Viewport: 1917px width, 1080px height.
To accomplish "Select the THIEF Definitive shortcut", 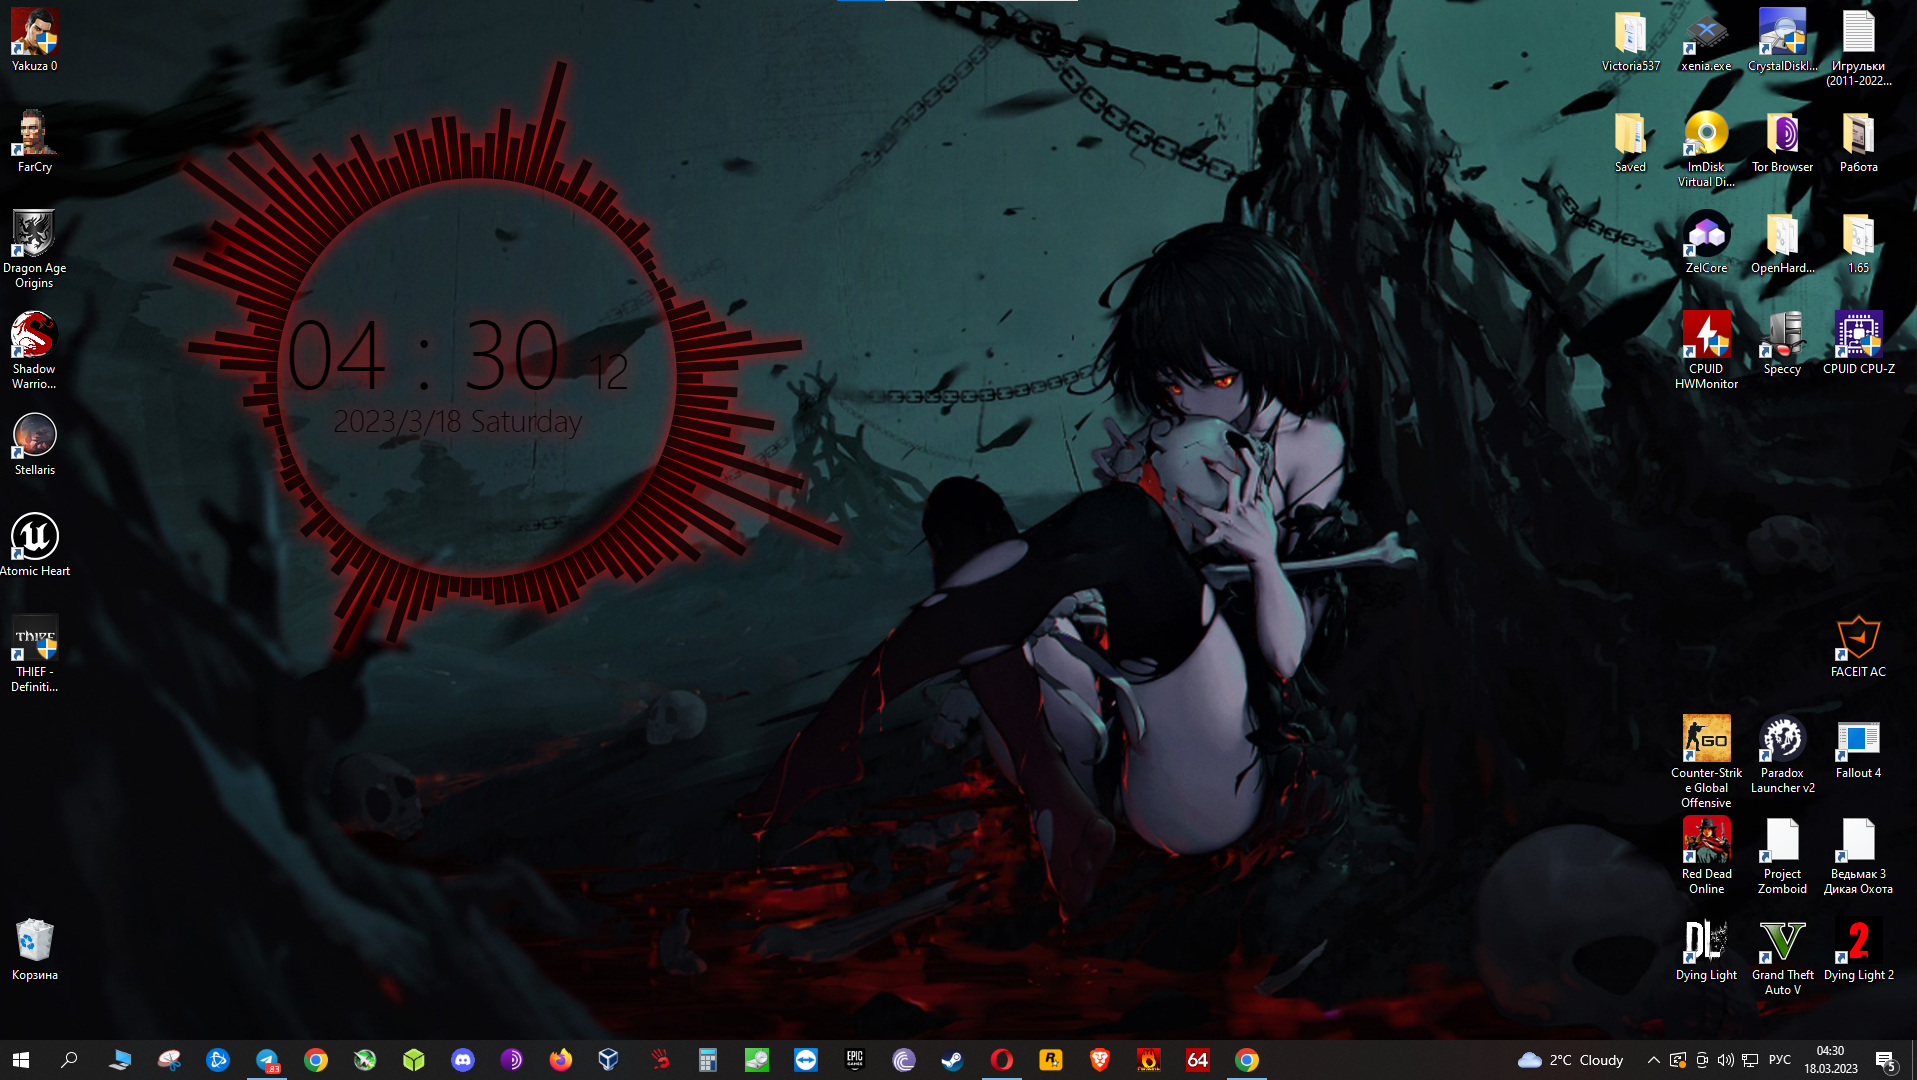I will (x=34, y=654).
